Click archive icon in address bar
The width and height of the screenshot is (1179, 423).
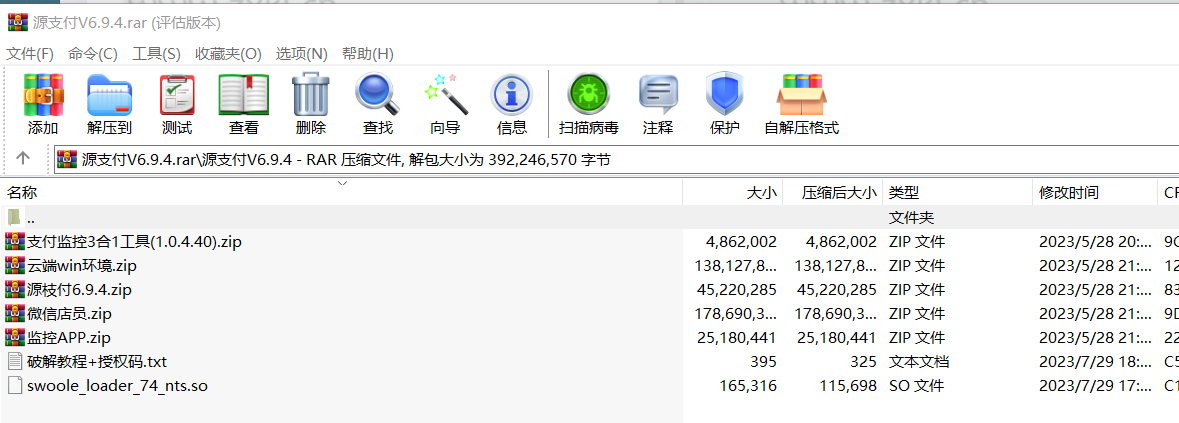click(x=67, y=159)
